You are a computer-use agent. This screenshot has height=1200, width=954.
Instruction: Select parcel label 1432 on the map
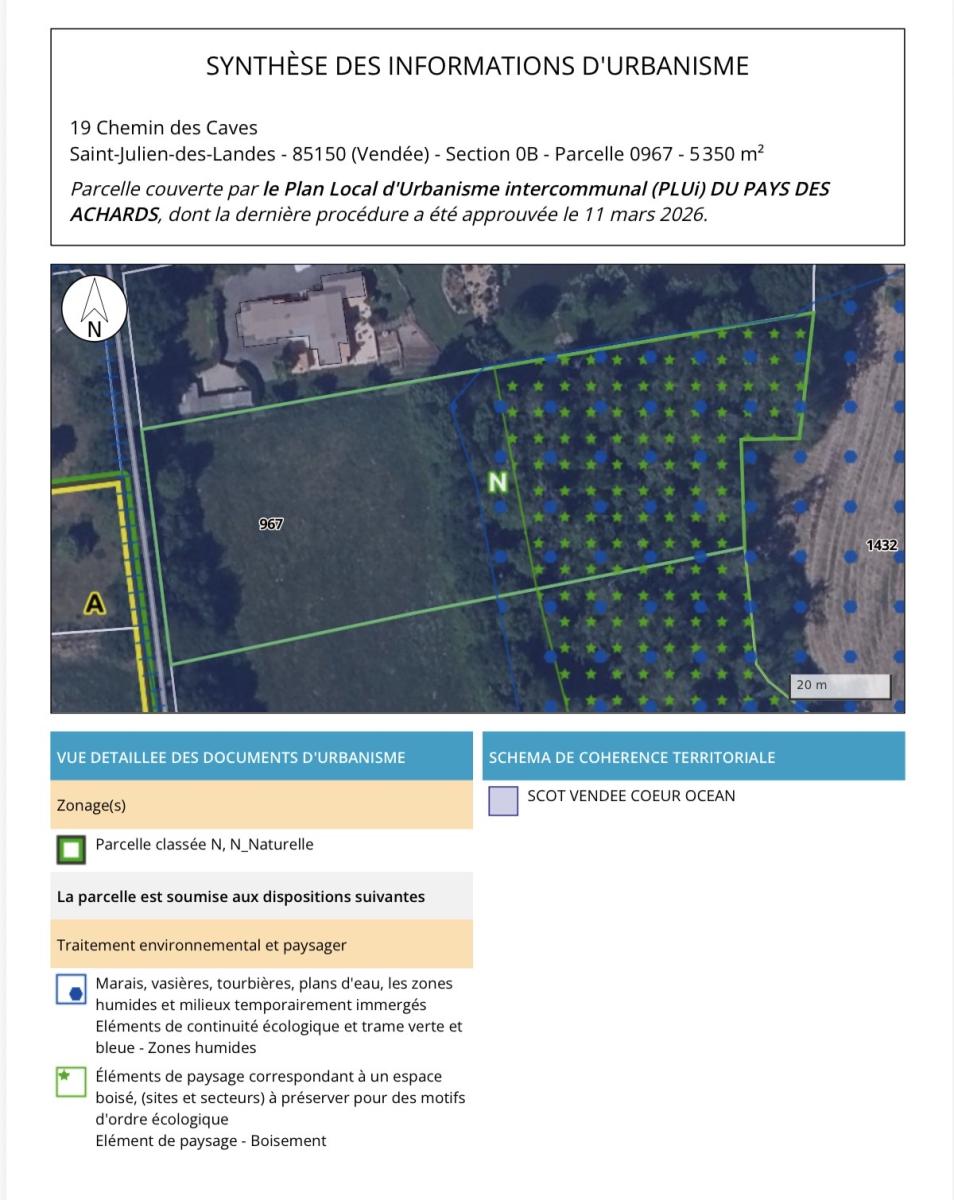click(x=882, y=545)
